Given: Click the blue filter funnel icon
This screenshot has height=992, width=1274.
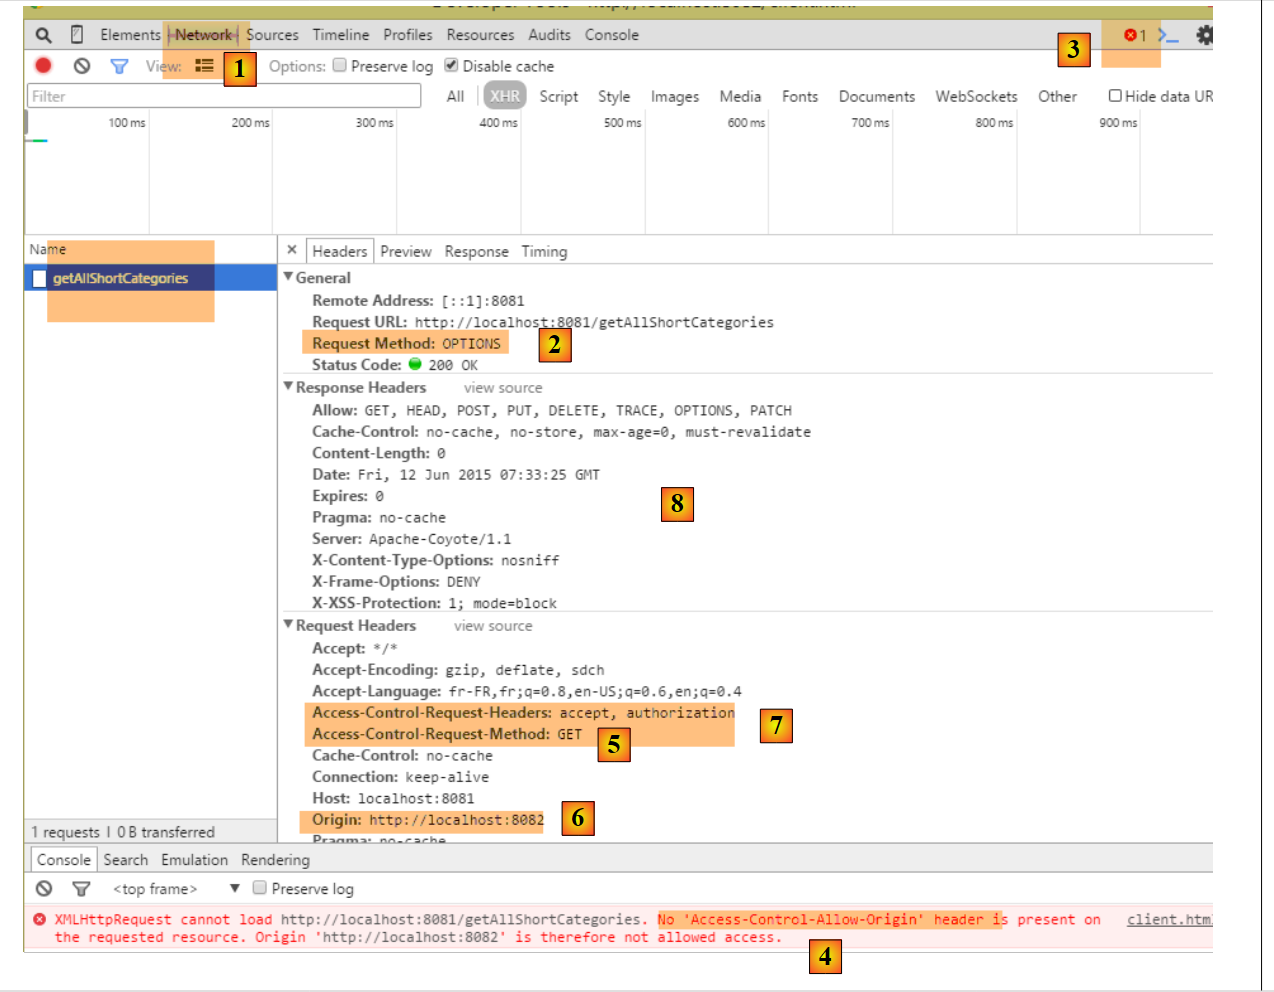Looking at the screenshot, I should coord(119,66).
